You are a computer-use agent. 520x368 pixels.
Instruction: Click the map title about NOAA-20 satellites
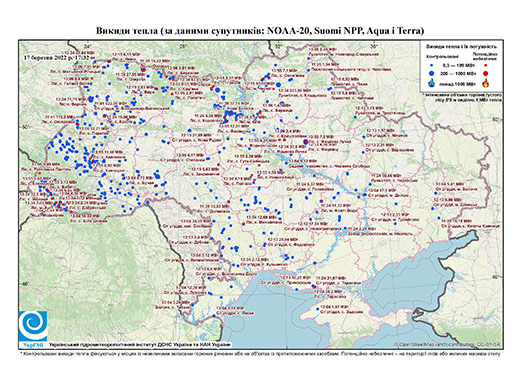pyautogui.click(x=260, y=31)
